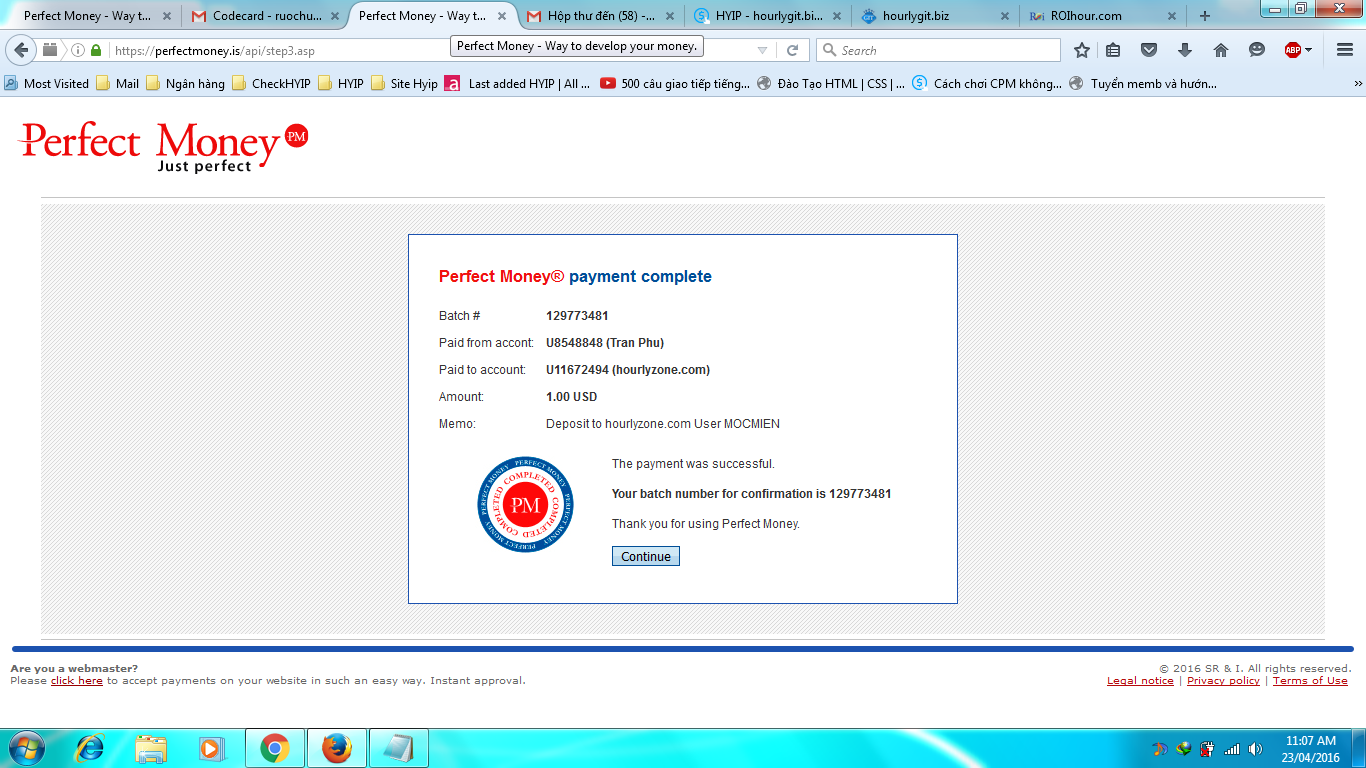Click the volume speaker tray icon
The width and height of the screenshot is (1366, 768).
point(1256,749)
